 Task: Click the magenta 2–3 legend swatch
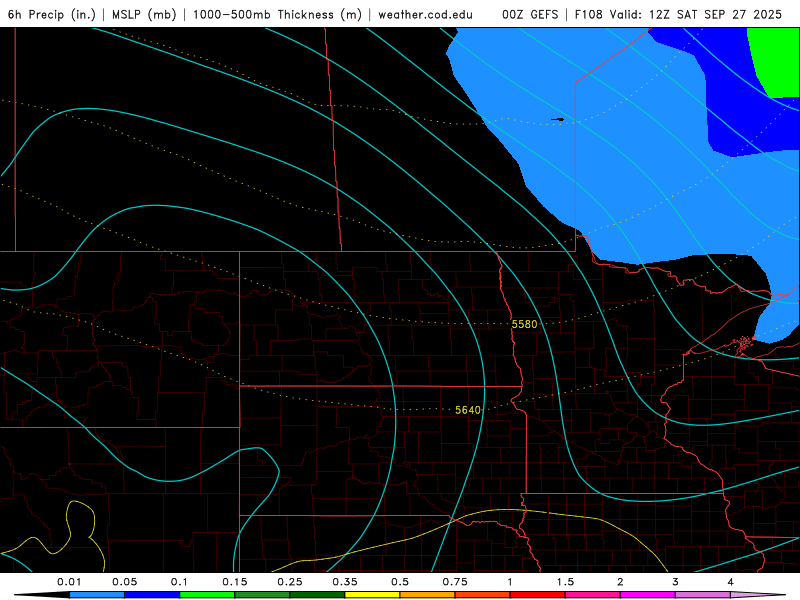point(648,595)
